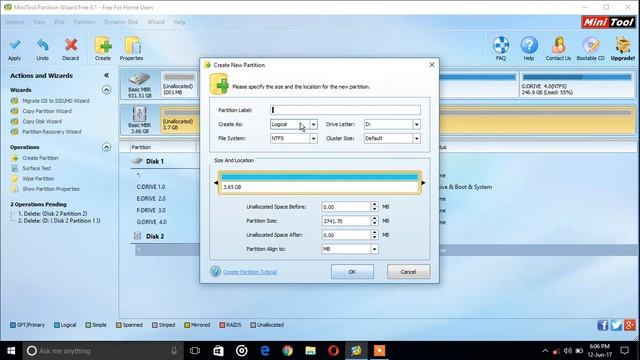Open the Drive Letter dropdown

[416, 124]
